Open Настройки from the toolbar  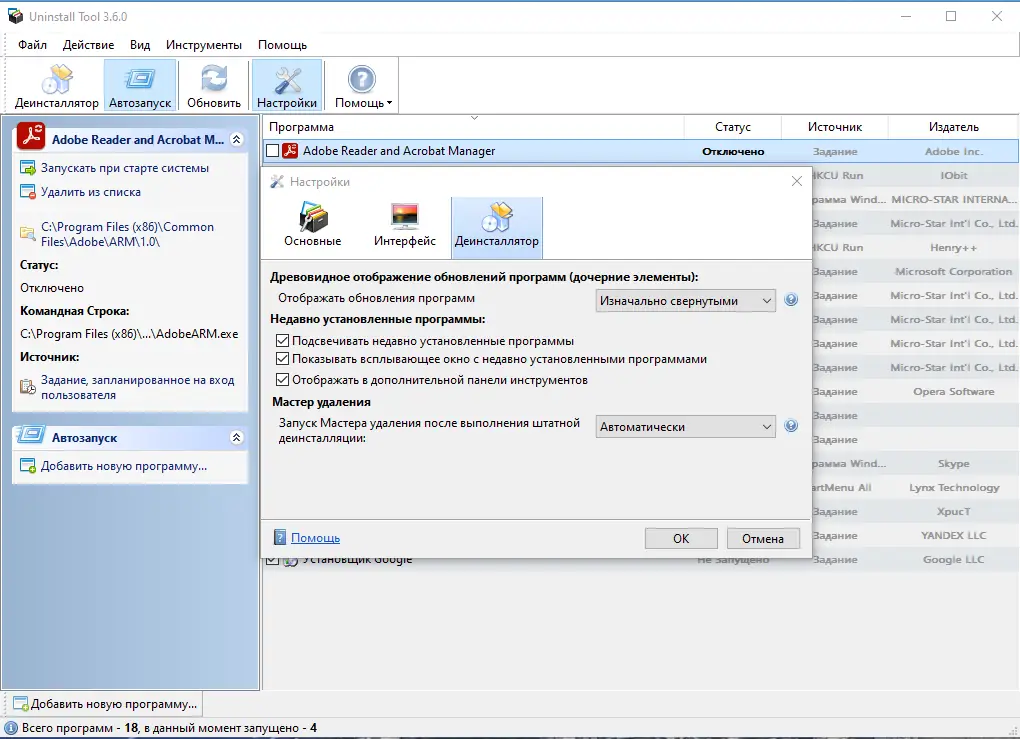[x=287, y=87]
